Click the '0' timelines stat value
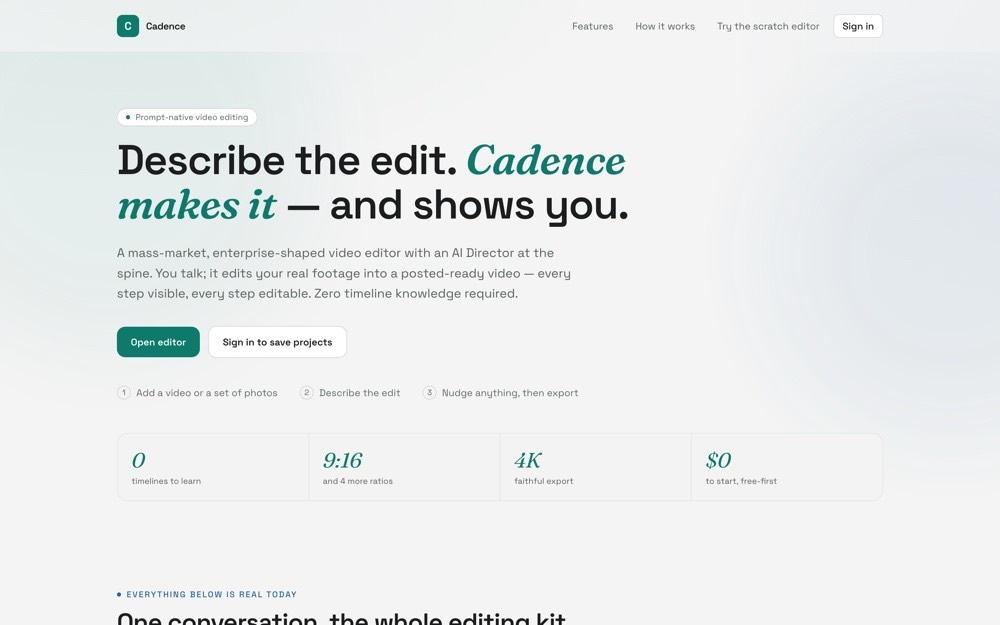This screenshot has width=1000, height=625. (138, 460)
